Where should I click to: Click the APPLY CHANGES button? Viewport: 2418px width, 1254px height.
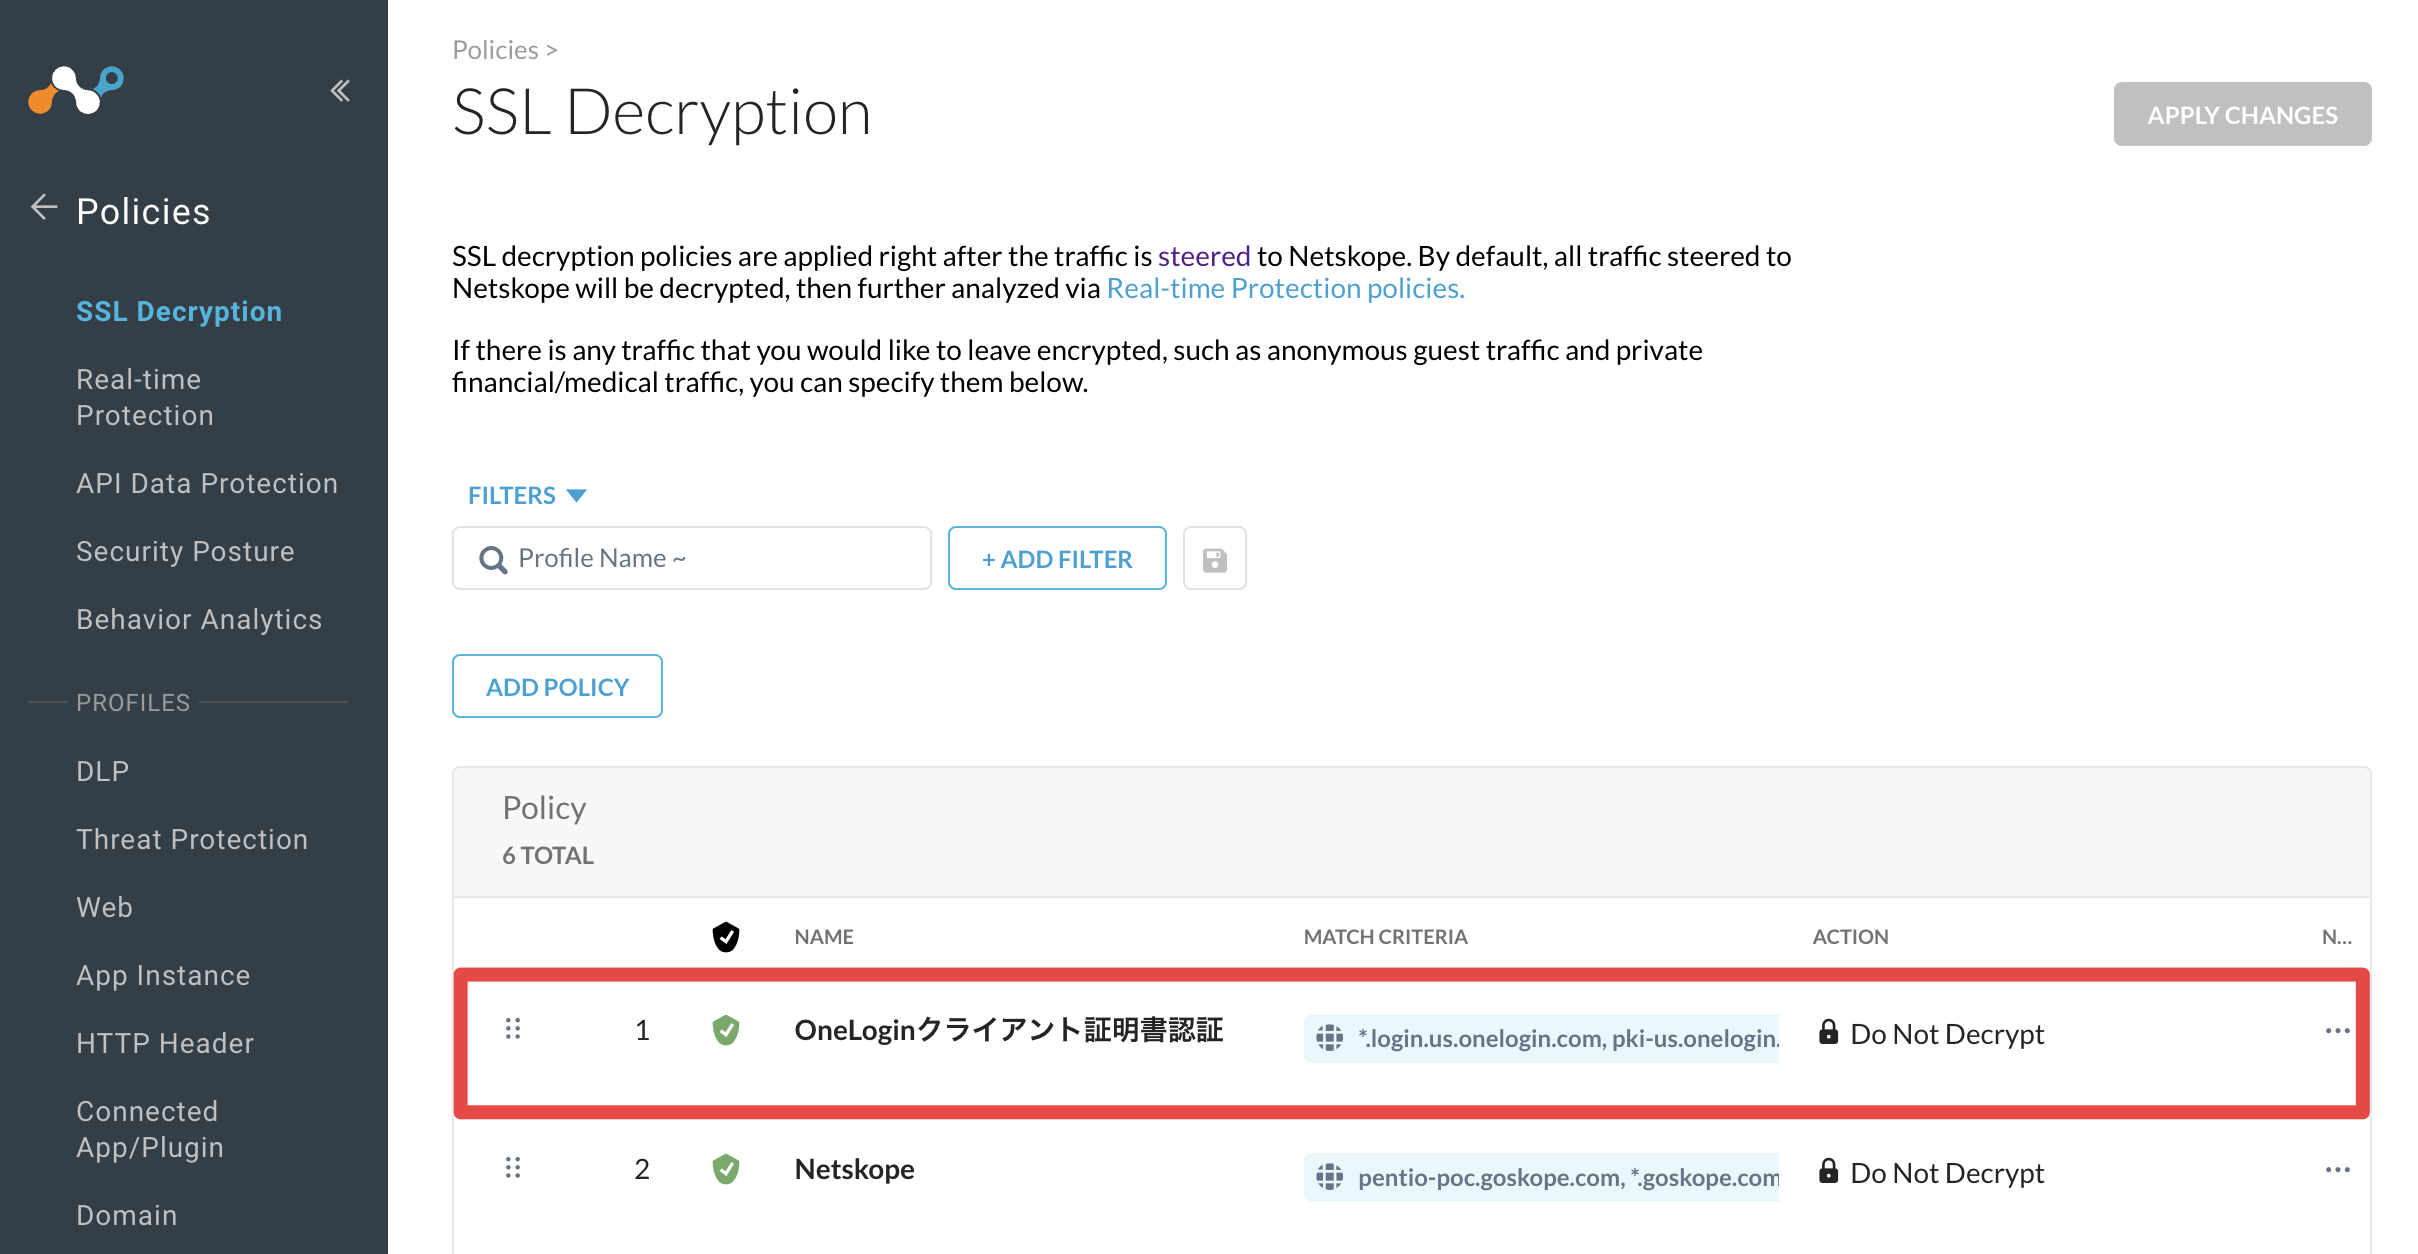coord(2242,114)
